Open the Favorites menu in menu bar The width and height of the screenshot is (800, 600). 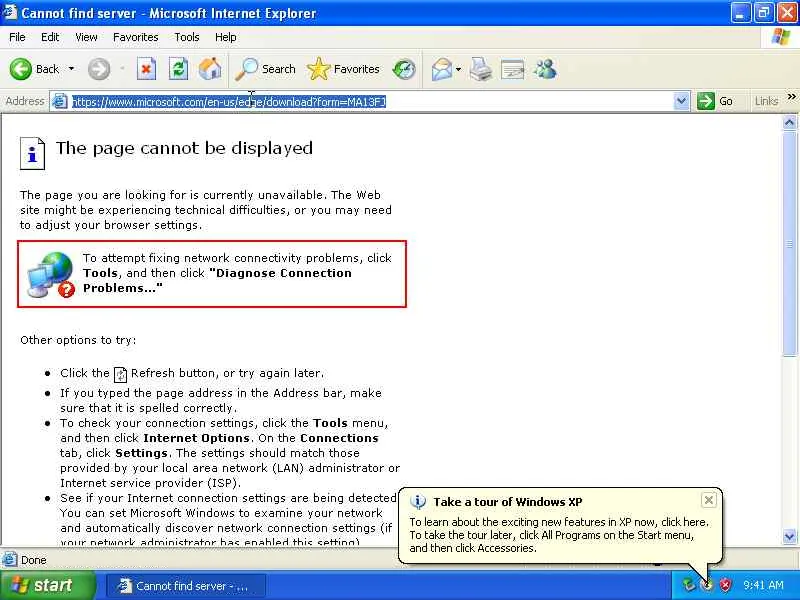pos(136,37)
